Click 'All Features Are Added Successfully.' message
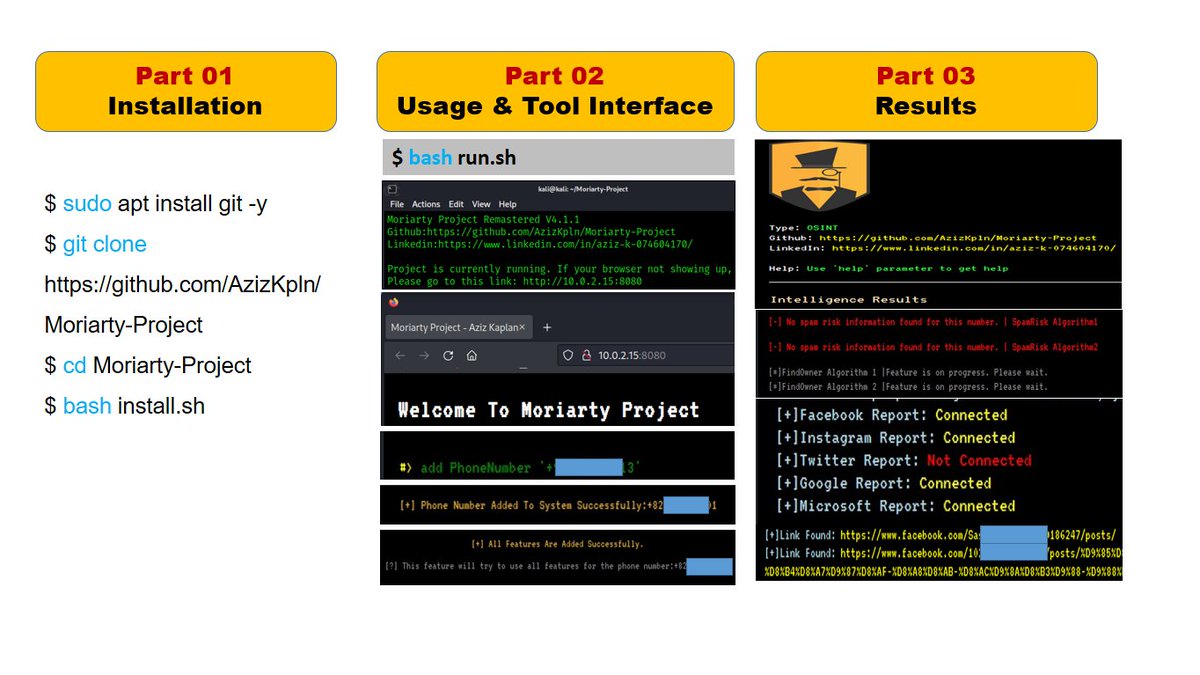Image resolution: width=1200 pixels, height=675 pixels. [x=557, y=544]
